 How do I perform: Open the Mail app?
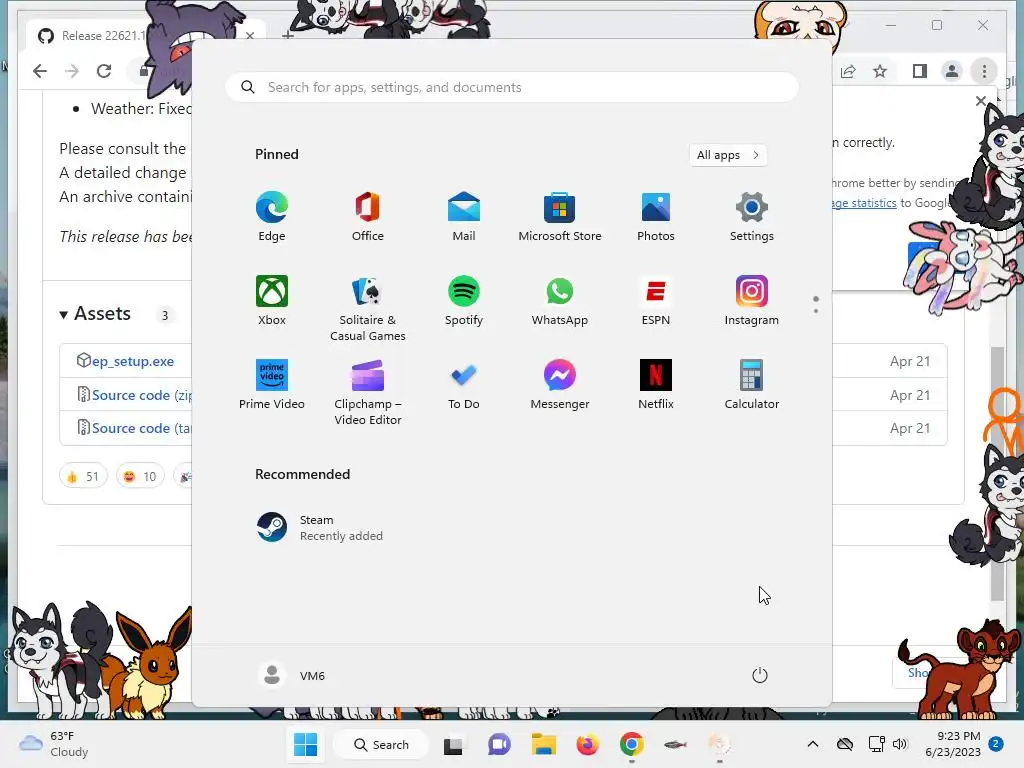pyautogui.click(x=464, y=217)
